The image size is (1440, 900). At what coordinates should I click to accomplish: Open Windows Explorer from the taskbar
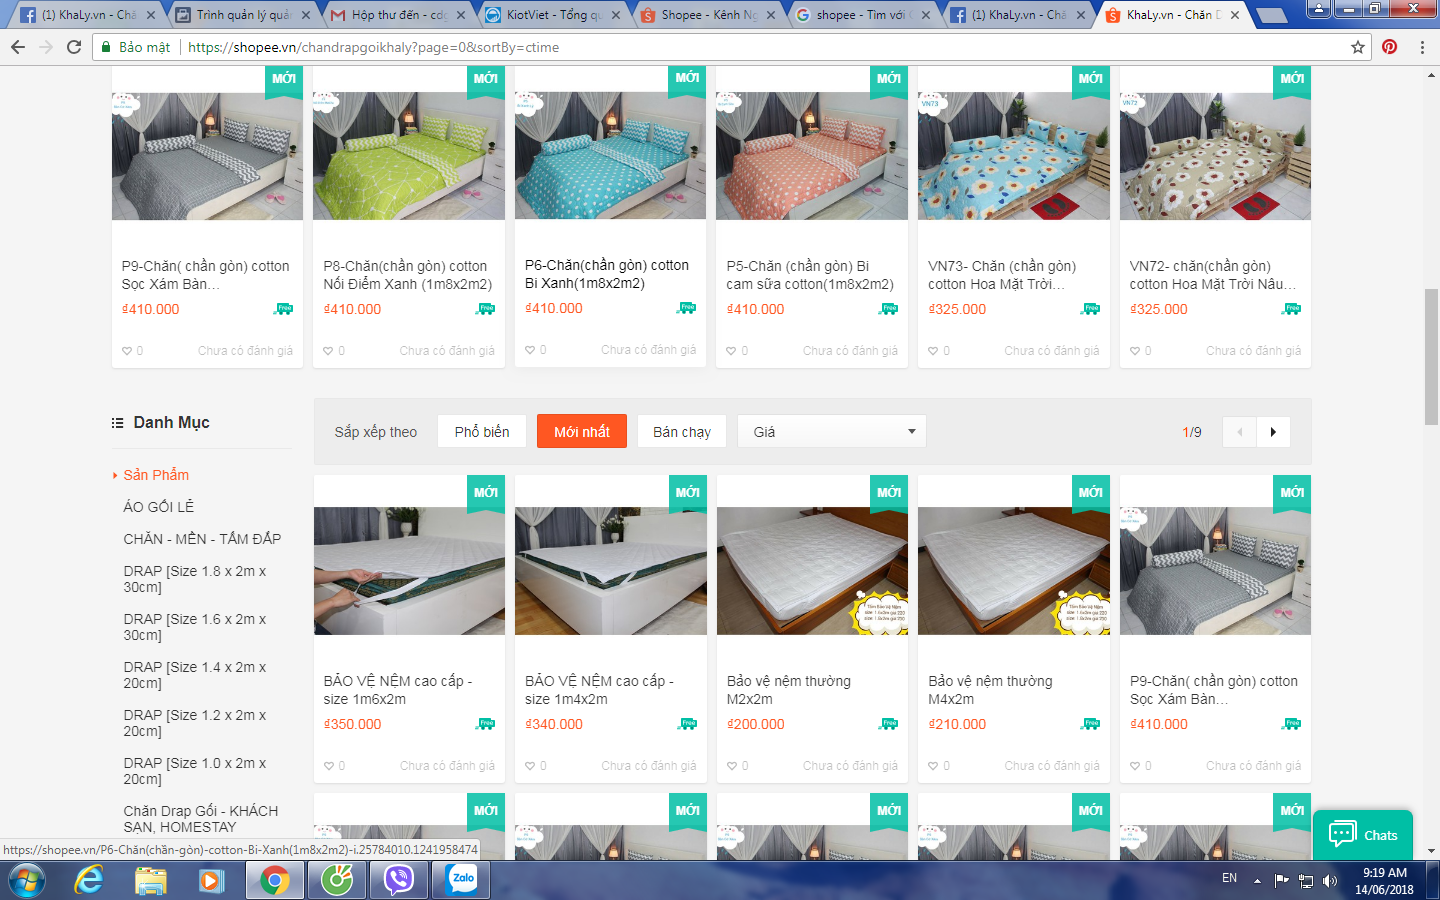pos(151,880)
